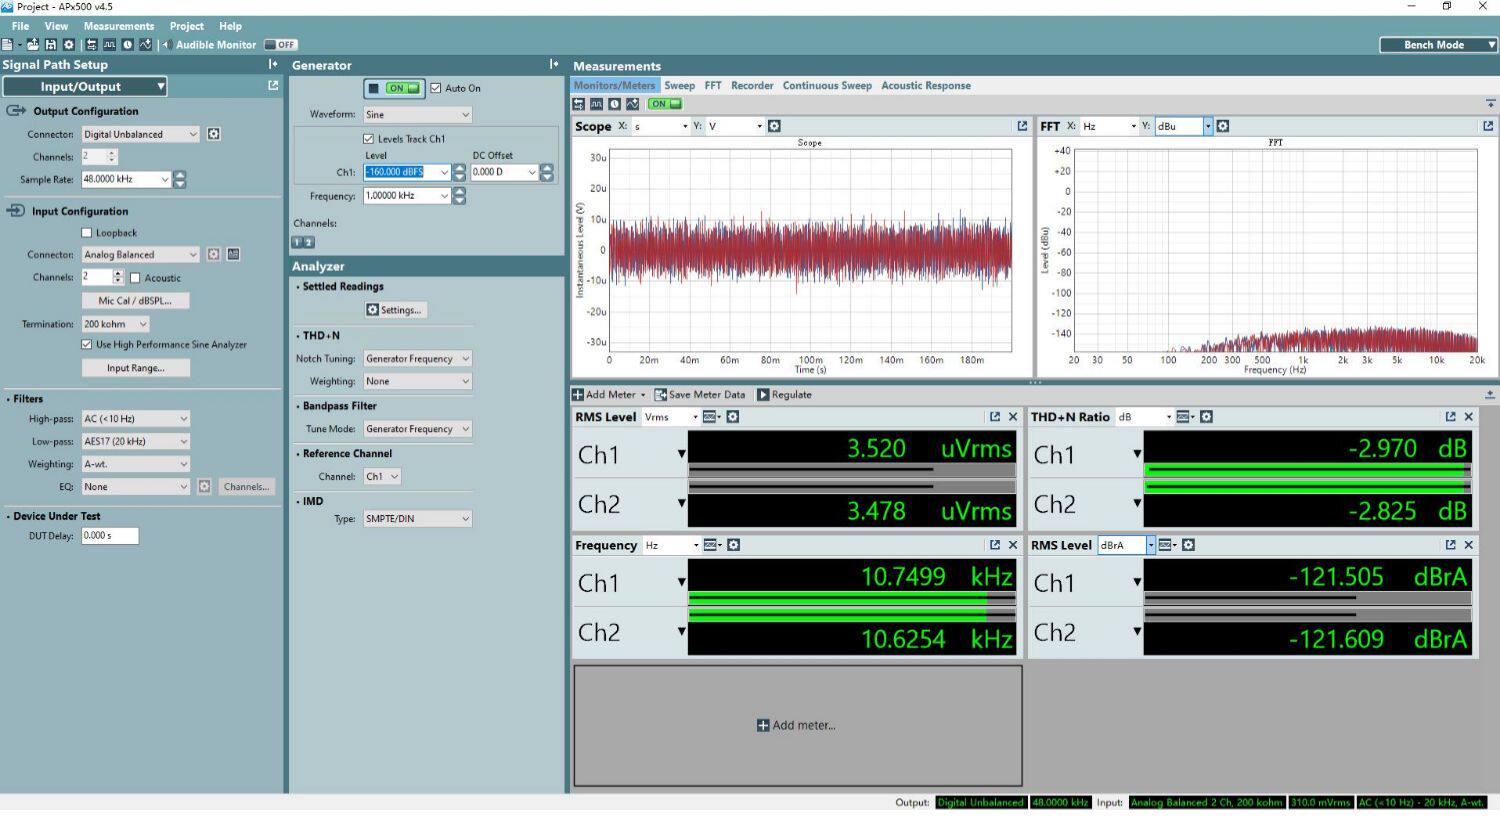Uncheck the Auto On checkbox
This screenshot has height=839, width=1500.
pyautogui.click(x=436, y=88)
